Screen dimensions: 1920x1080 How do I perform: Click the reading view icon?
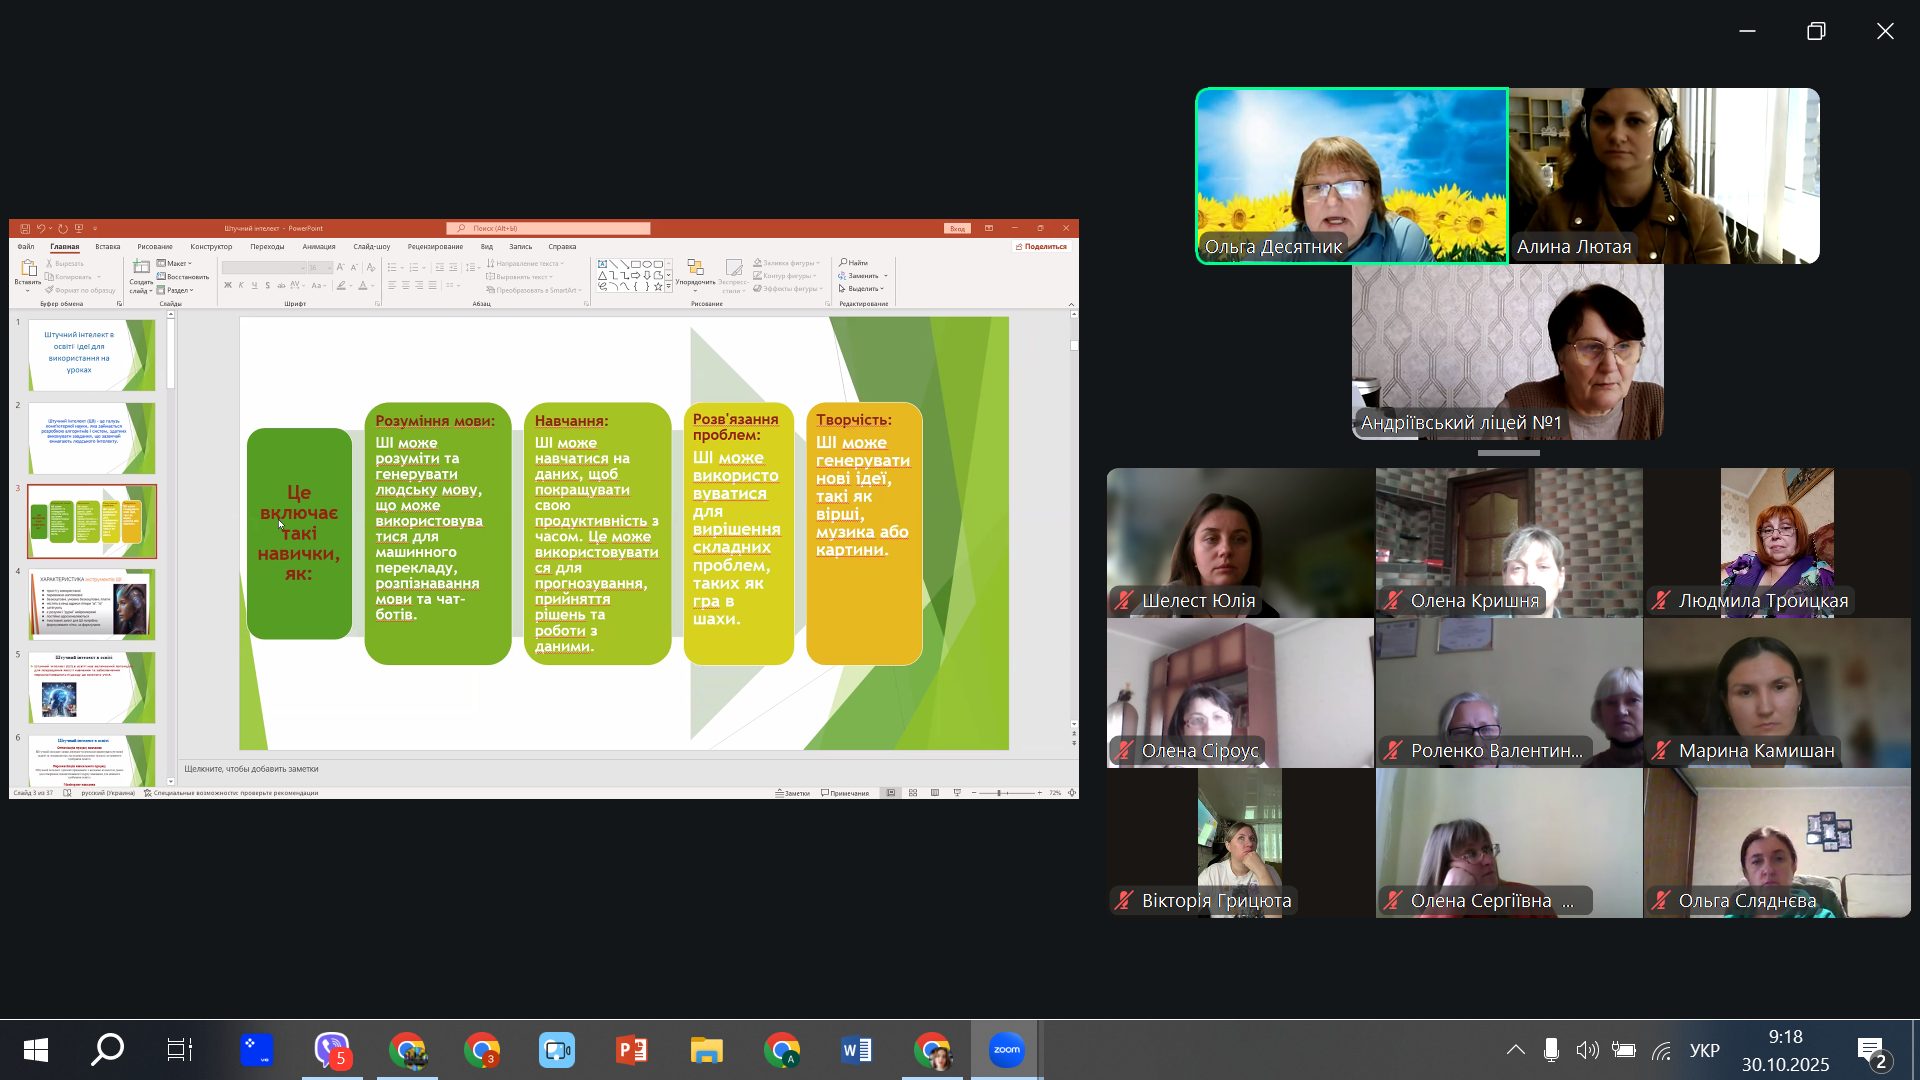pyautogui.click(x=935, y=793)
